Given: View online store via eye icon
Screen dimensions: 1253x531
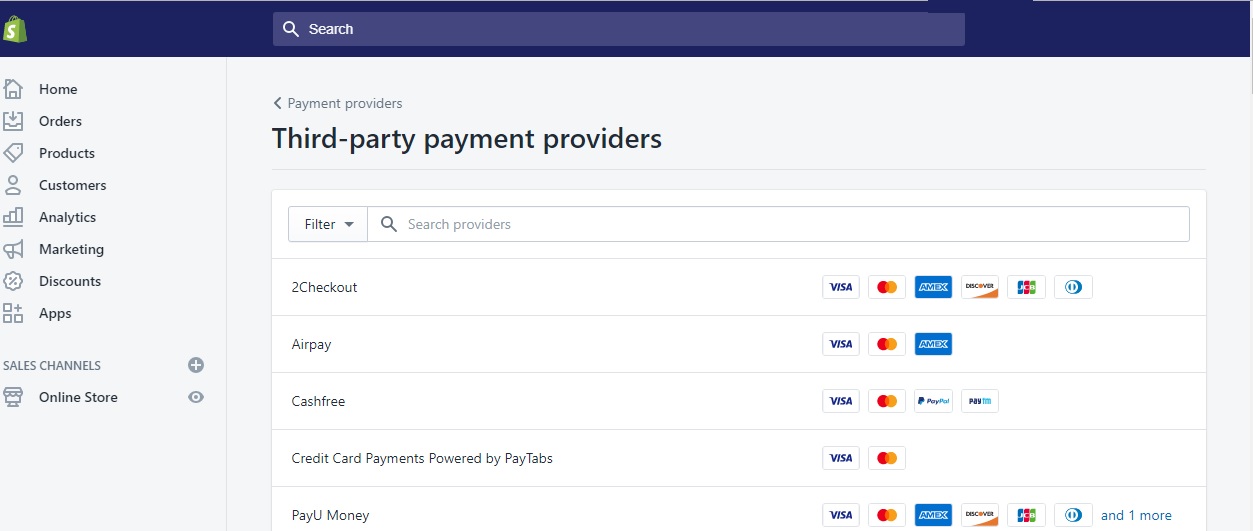Looking at the screenshot, I should click(196, 397).
